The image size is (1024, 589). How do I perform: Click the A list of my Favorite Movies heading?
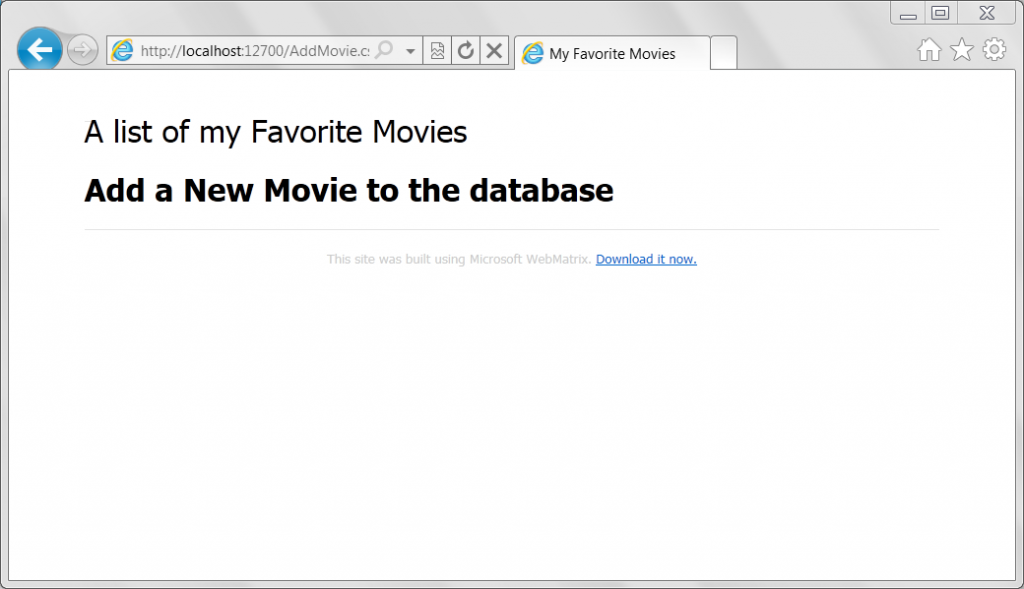coord(276,133)
